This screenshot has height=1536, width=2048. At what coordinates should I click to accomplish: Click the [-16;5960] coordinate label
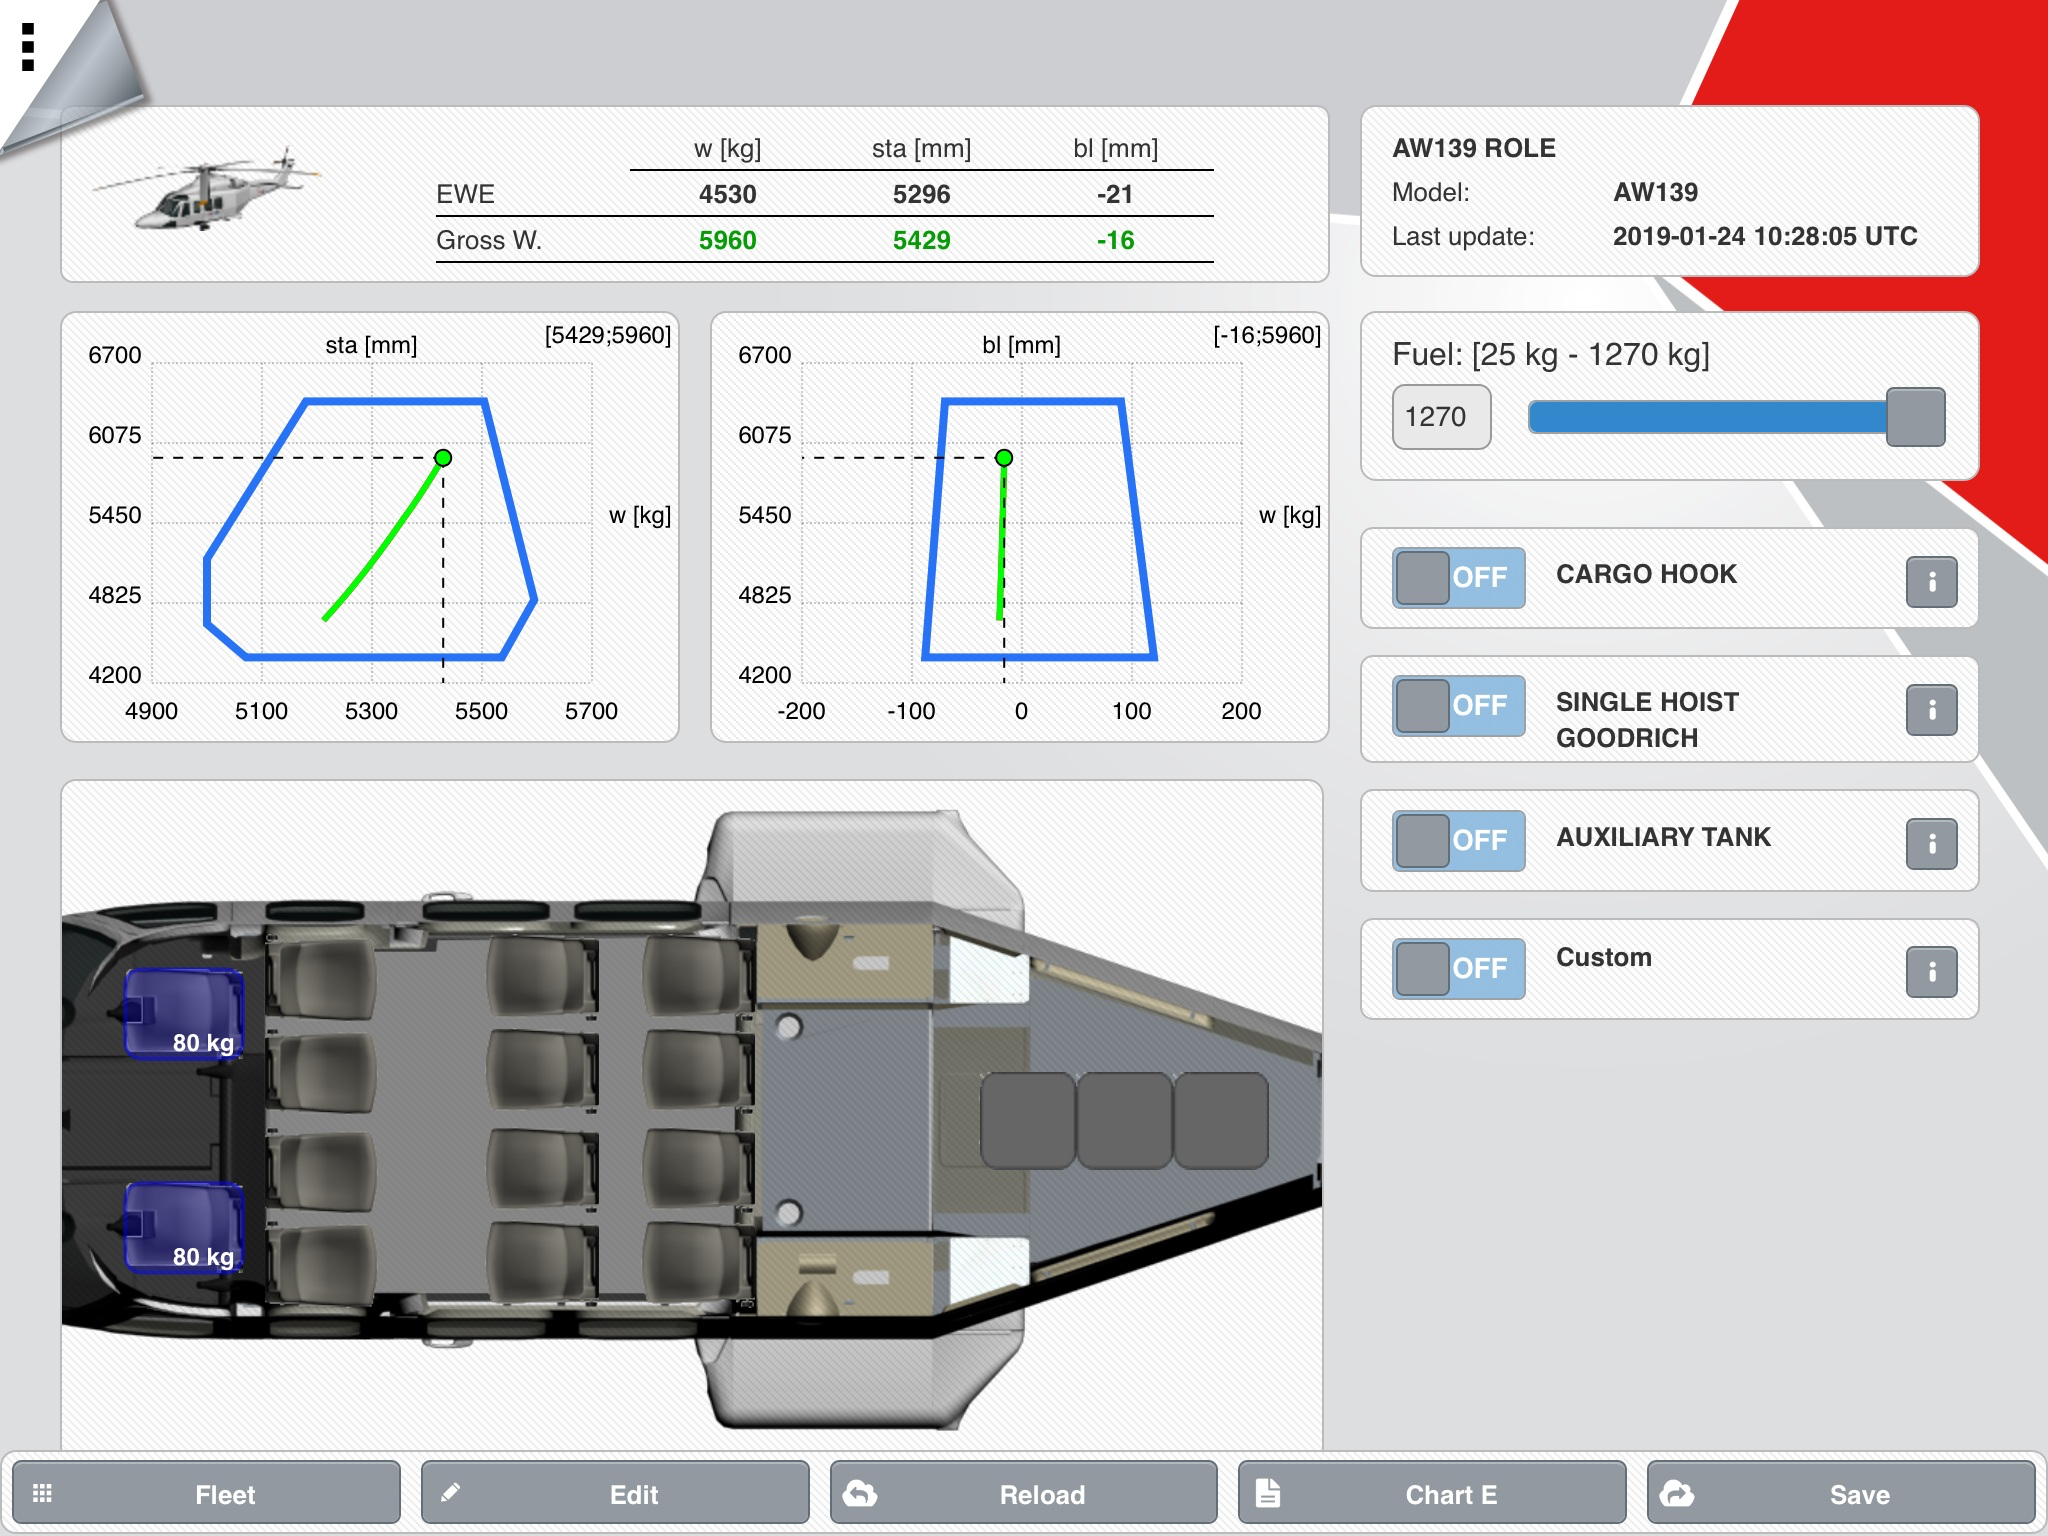(1267, 335)
